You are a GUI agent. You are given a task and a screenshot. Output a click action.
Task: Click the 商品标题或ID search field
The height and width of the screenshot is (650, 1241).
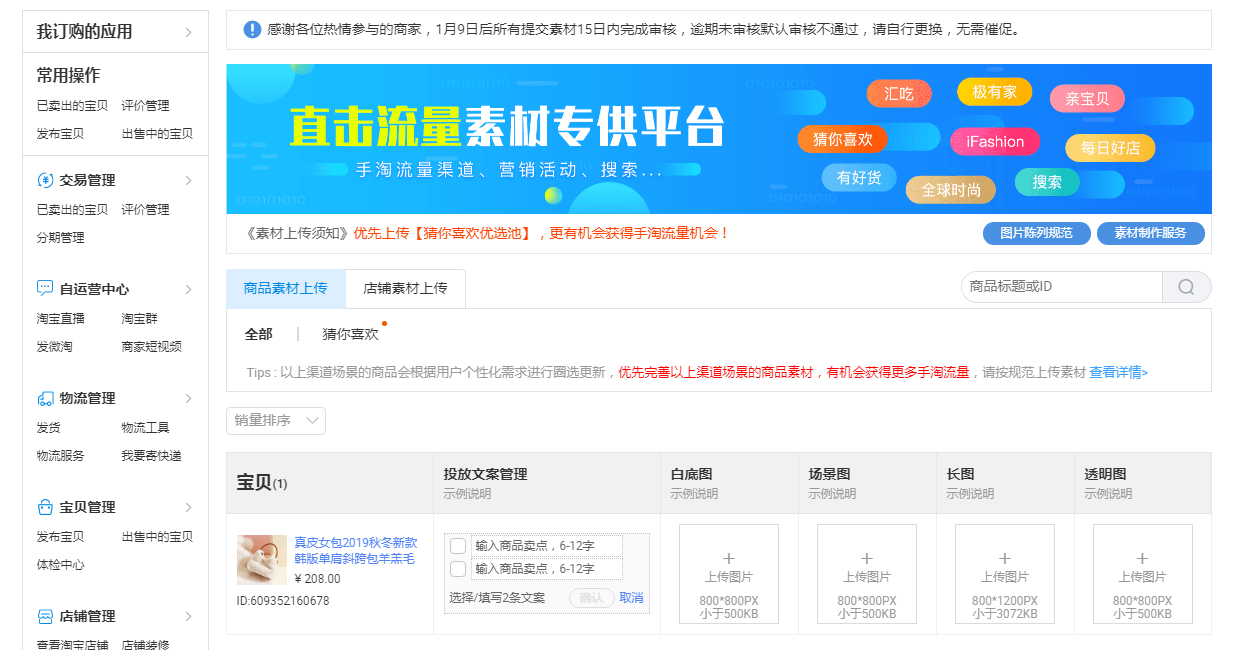(x=1061, y=287)
